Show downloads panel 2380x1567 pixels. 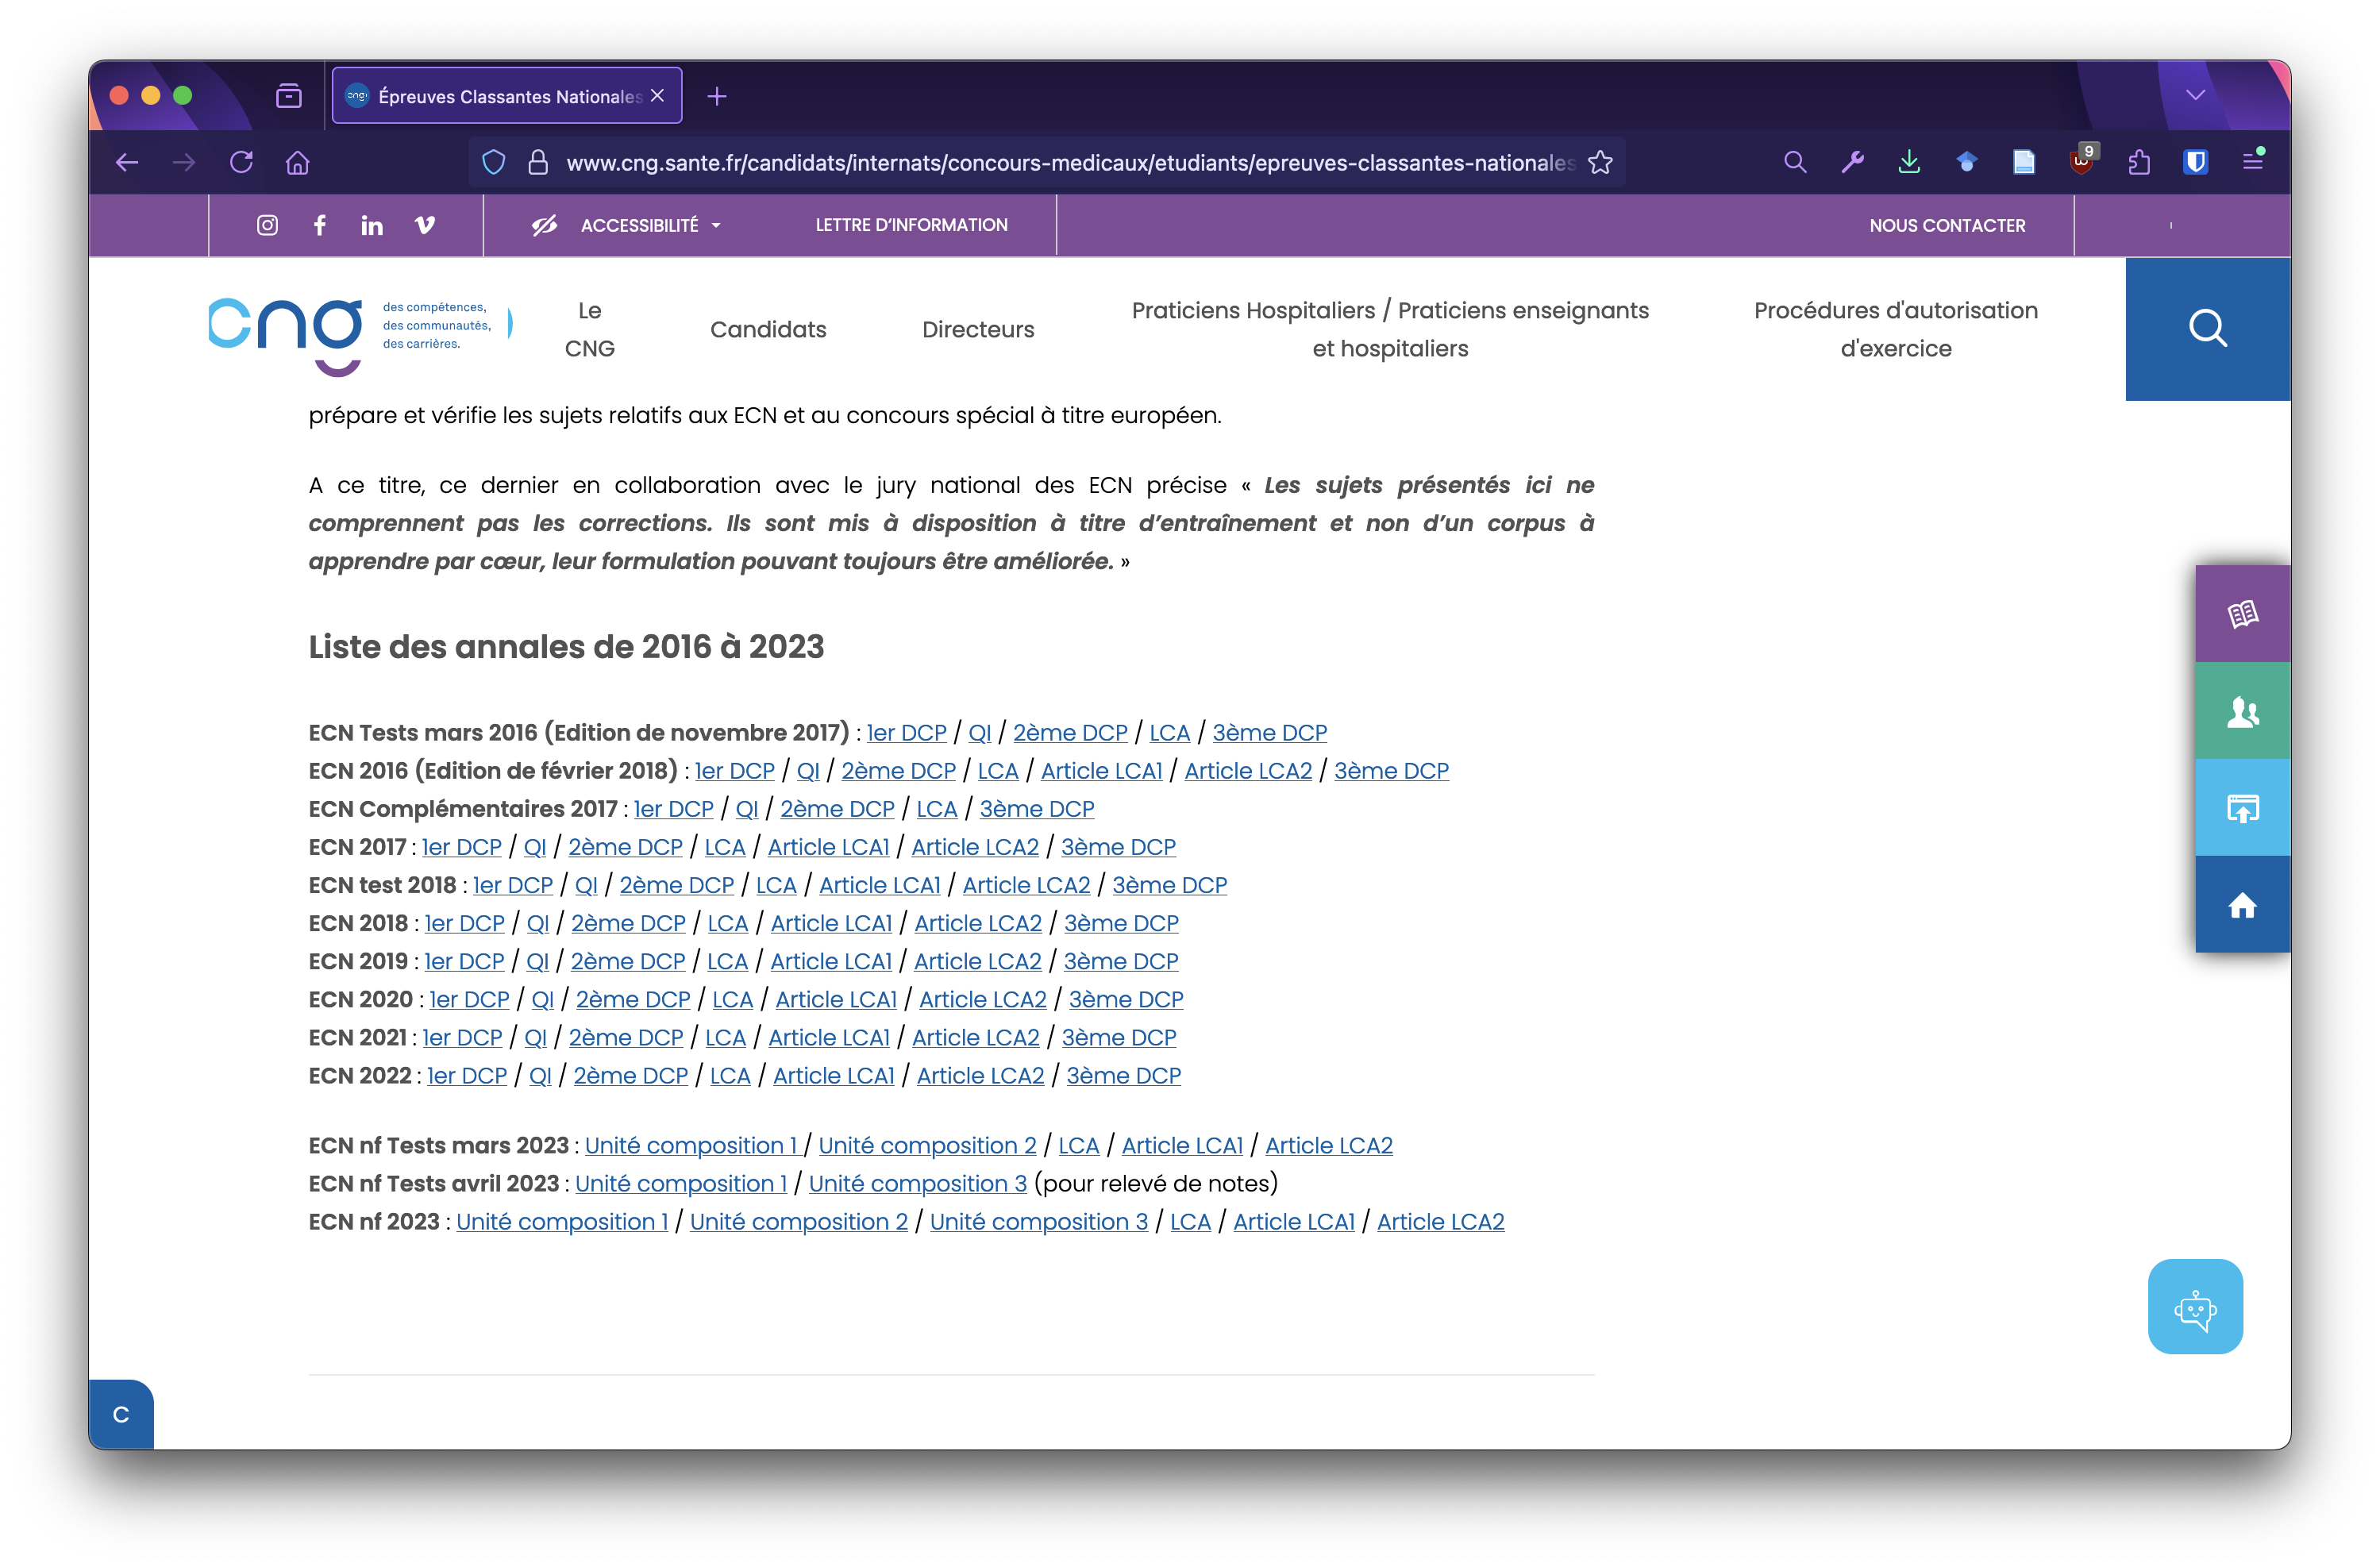pos(1909,162)
